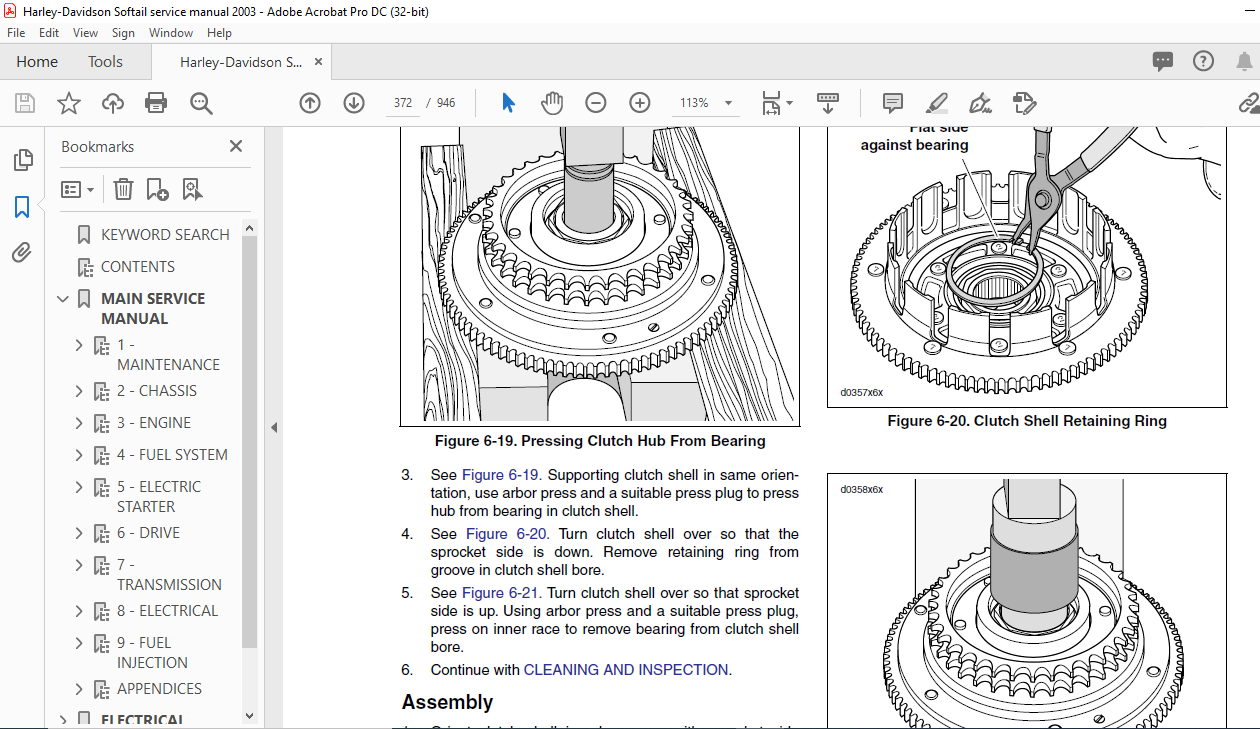1260x729 pixels.
Task: Switch to the Tools tab
Action: point(105,62)
